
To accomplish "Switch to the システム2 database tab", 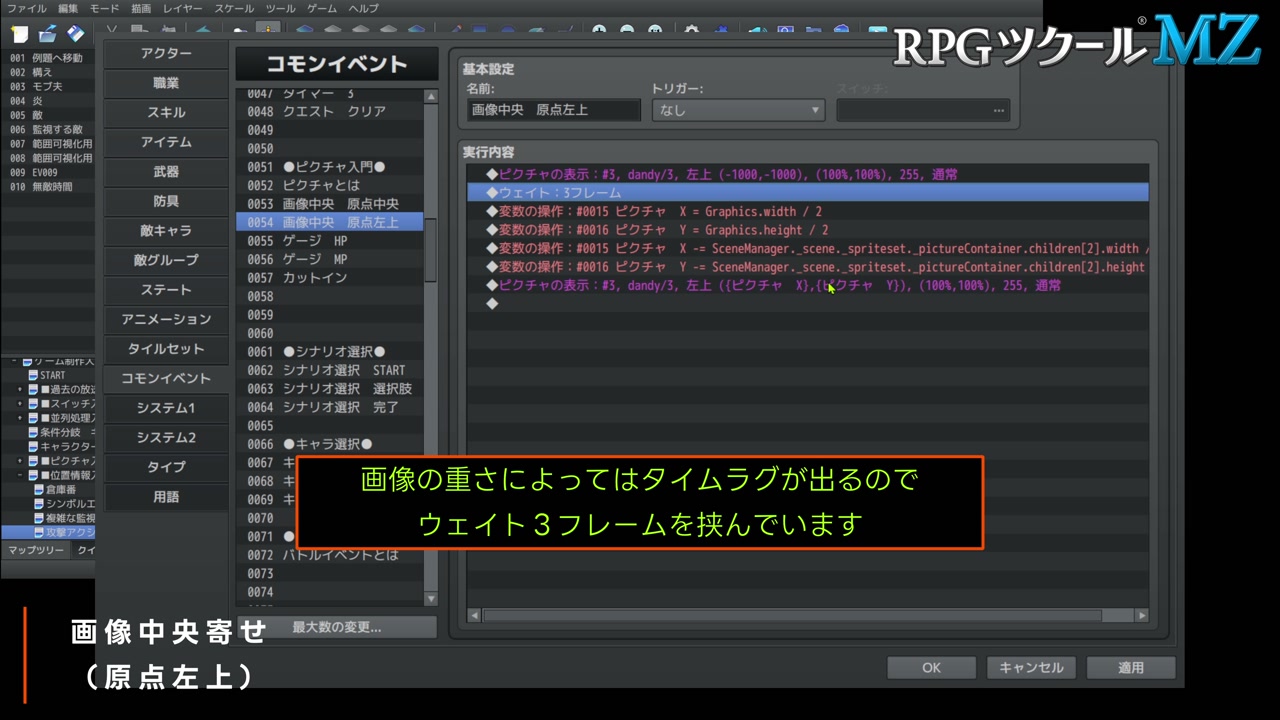I will pos(166,437).
